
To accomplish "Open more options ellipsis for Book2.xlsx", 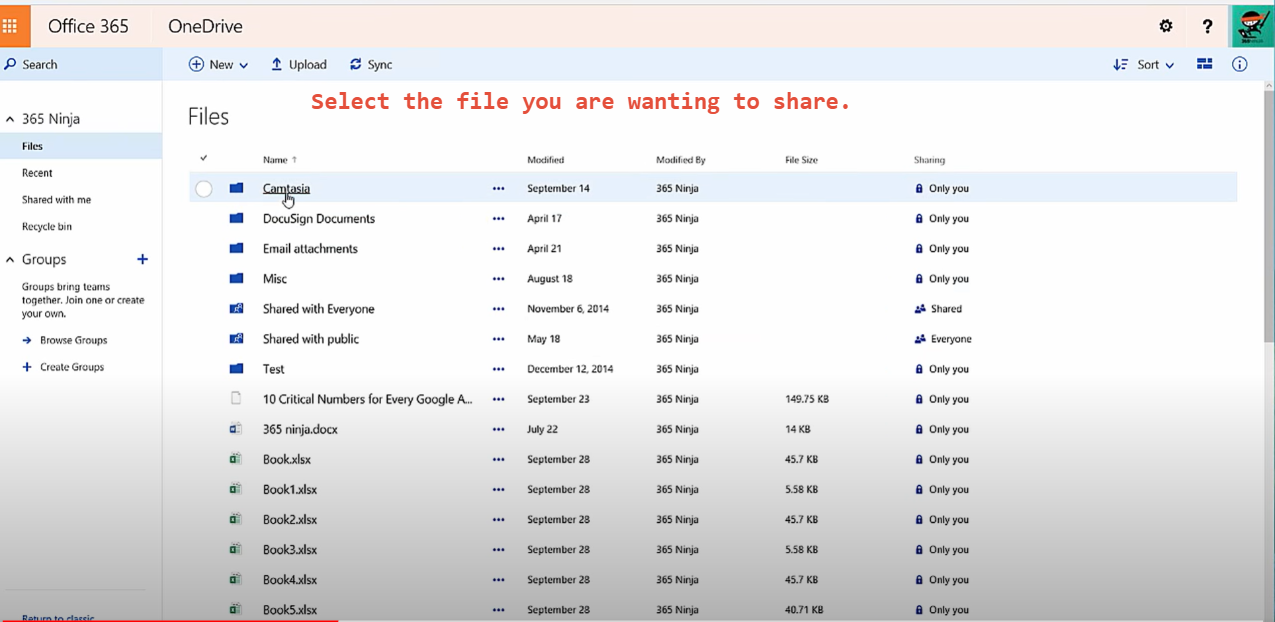I will tap(498, 519).
